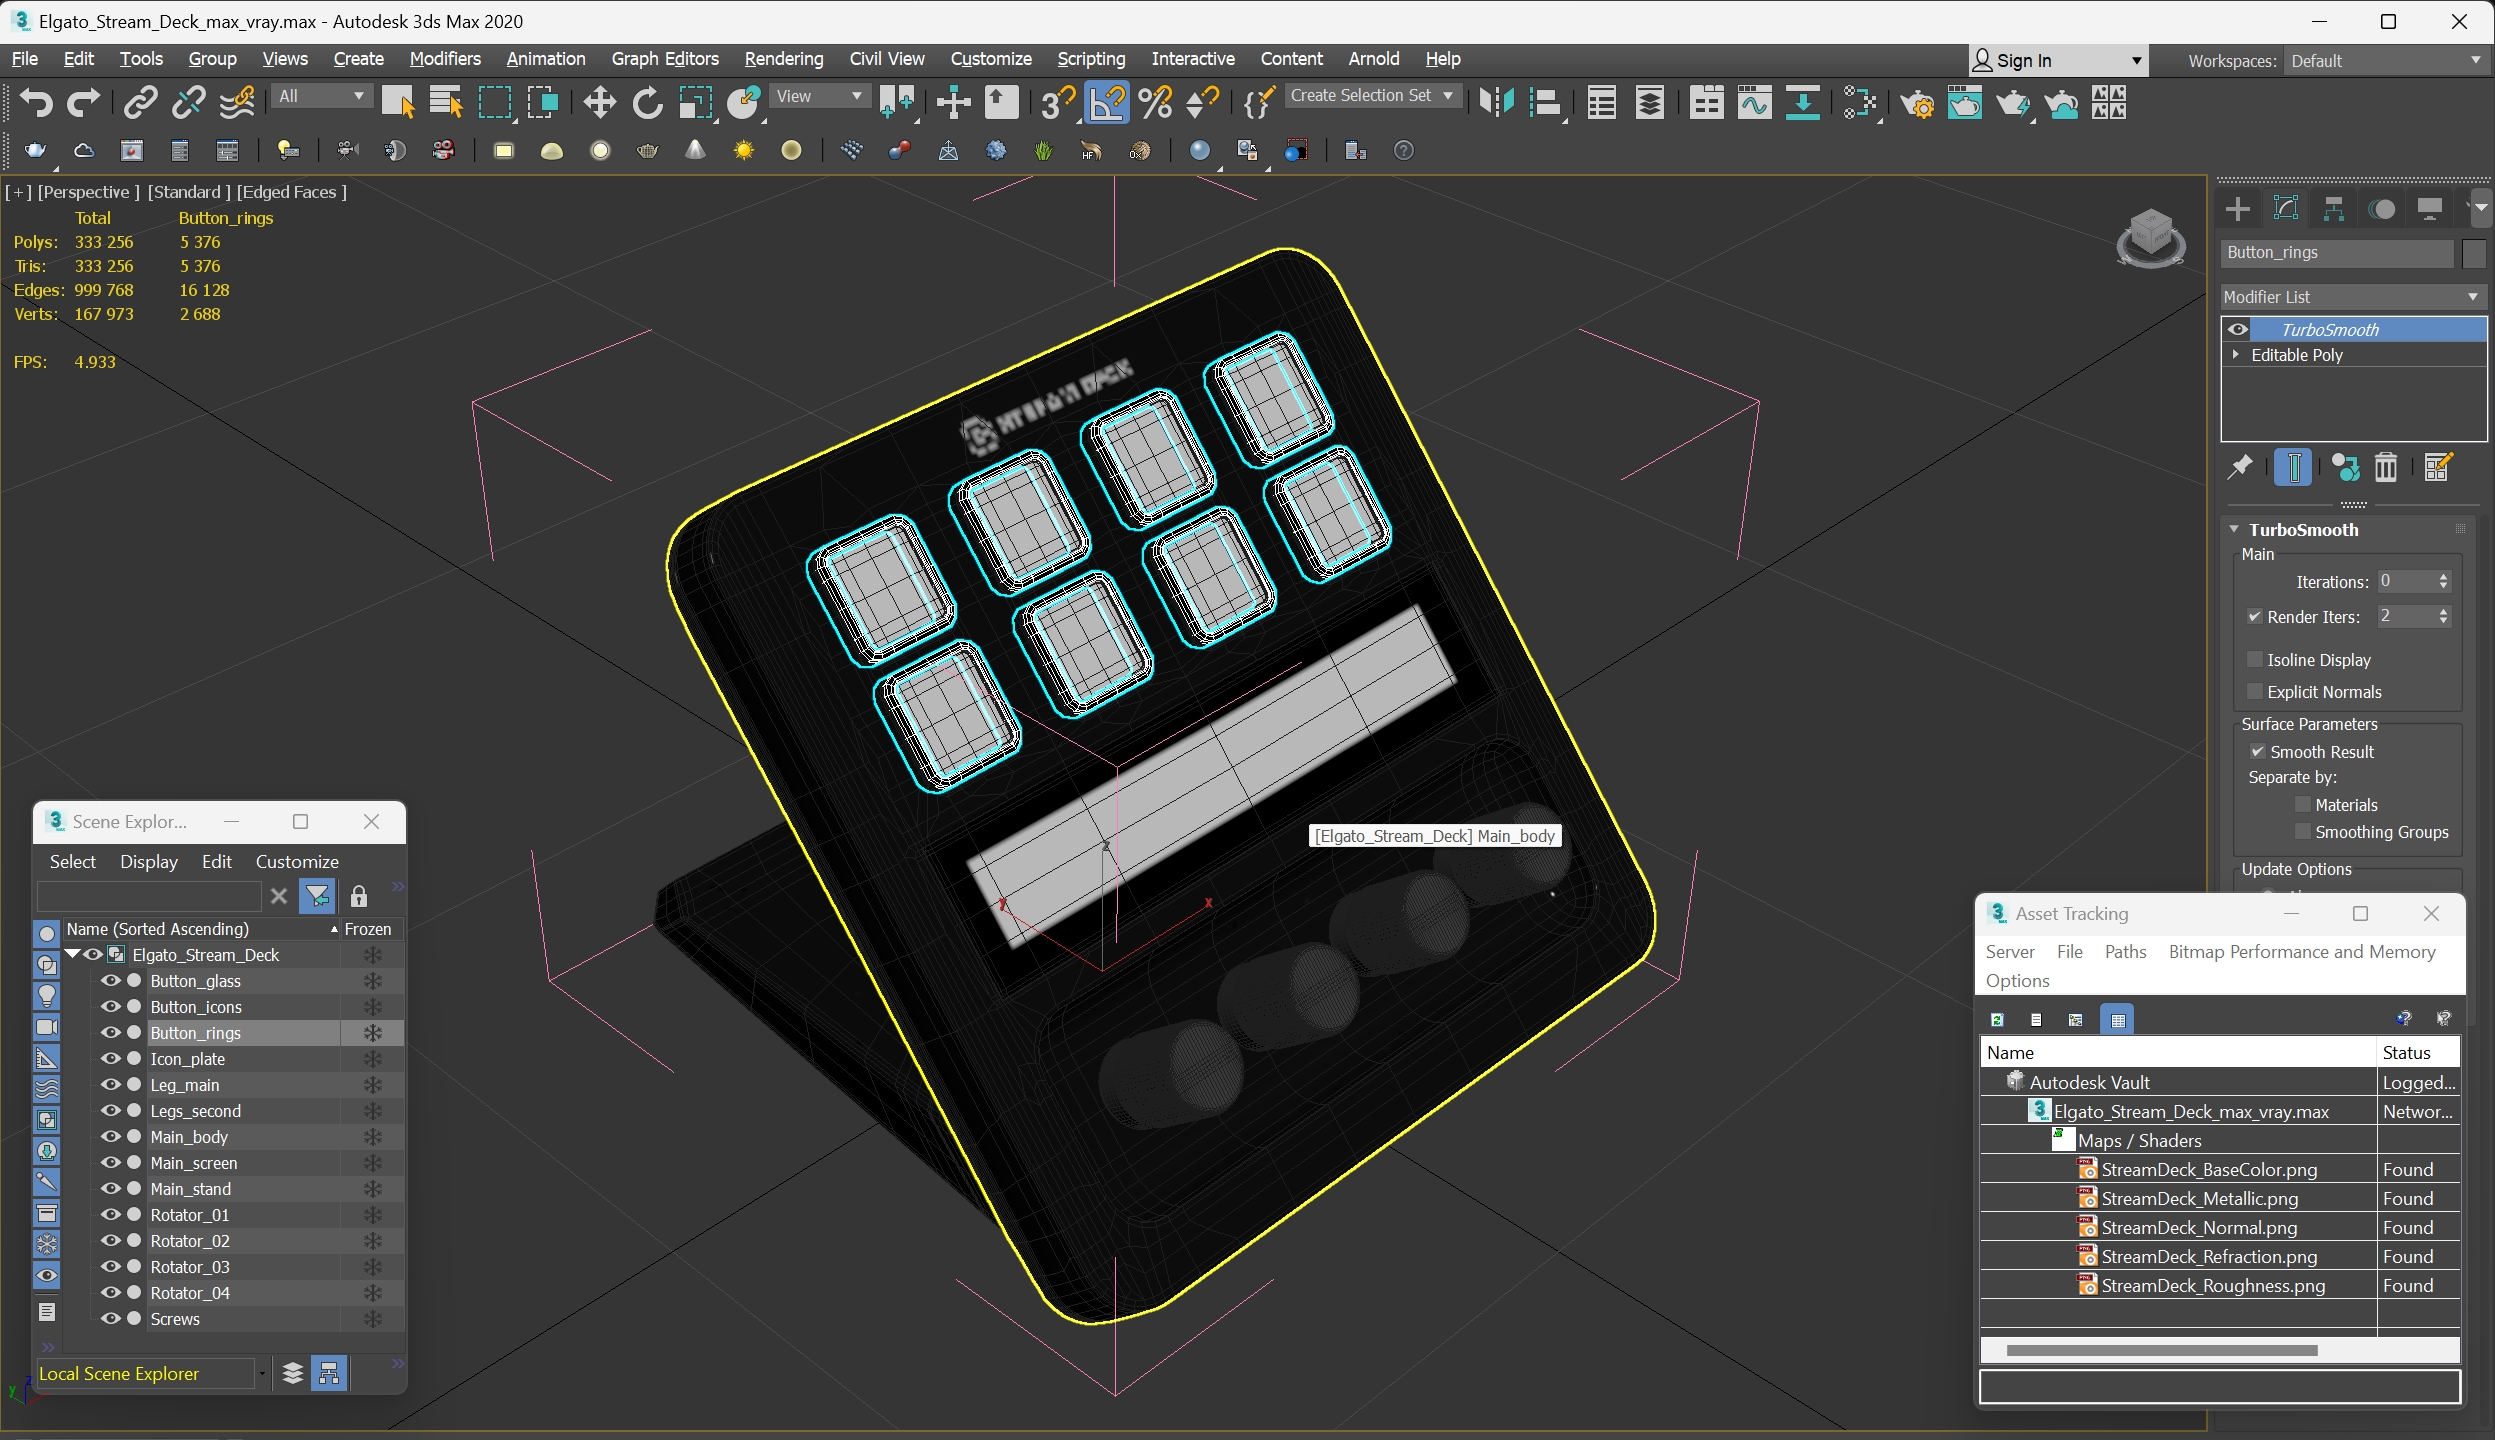
Task: Open the Motion panel icon
Action: (x=2382, y=209)
